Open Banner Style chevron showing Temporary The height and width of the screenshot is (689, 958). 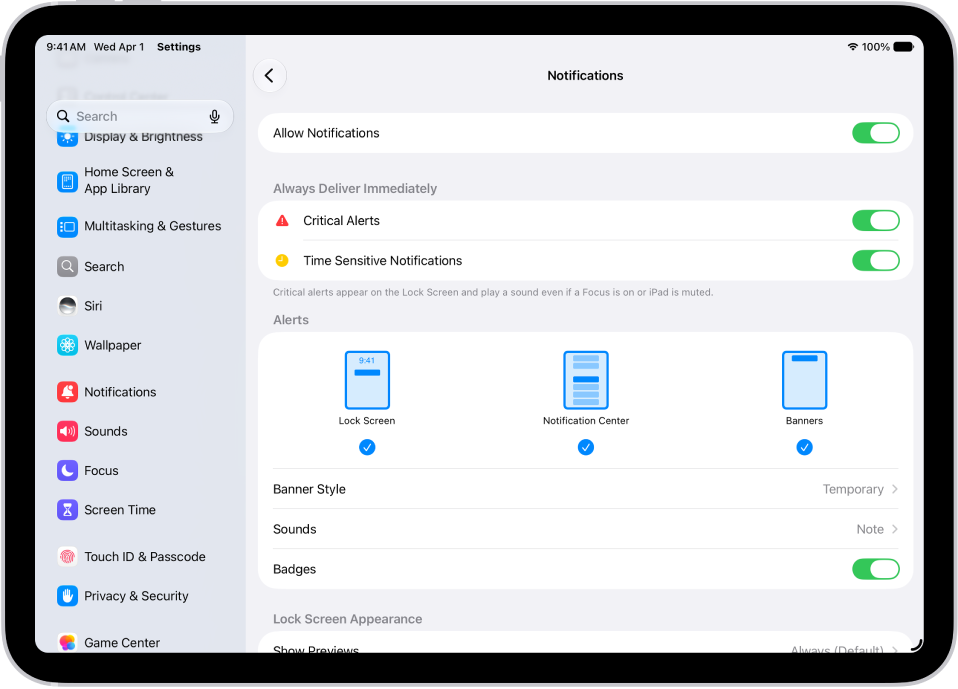[894, 489]
